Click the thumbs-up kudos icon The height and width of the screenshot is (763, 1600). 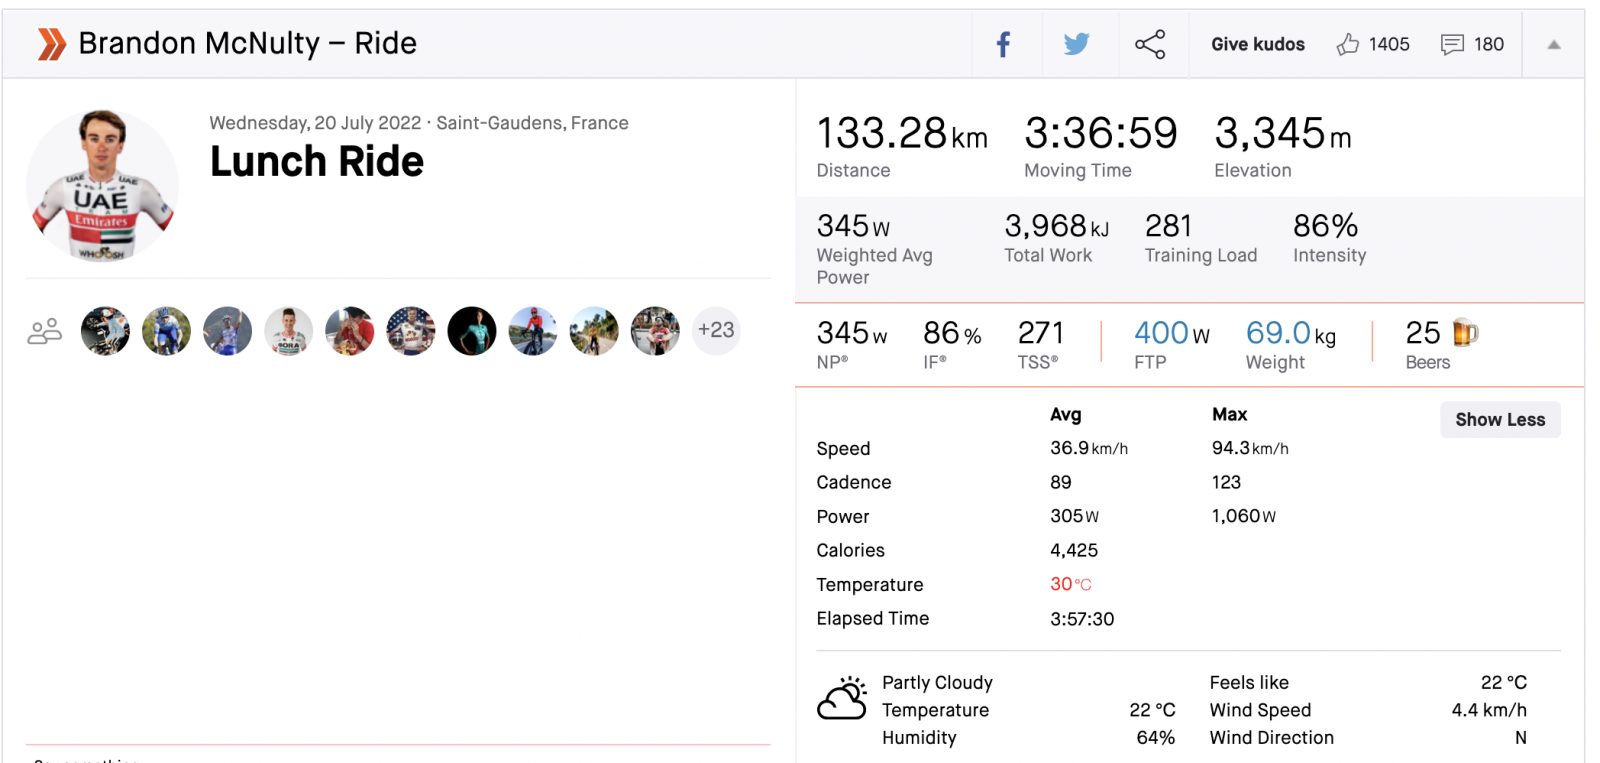coord(1348,44)
